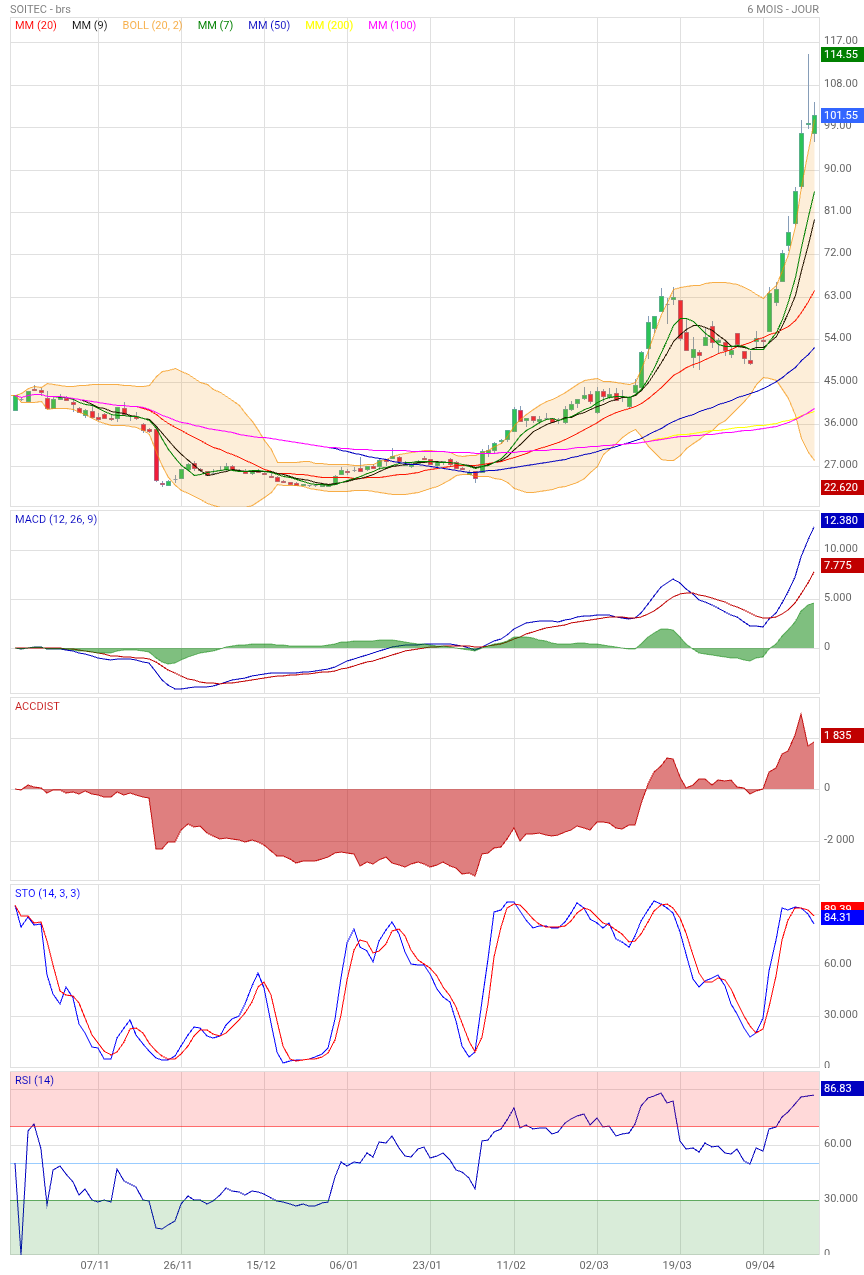Click the 90.00 price axis label

(x=838, y=168)
